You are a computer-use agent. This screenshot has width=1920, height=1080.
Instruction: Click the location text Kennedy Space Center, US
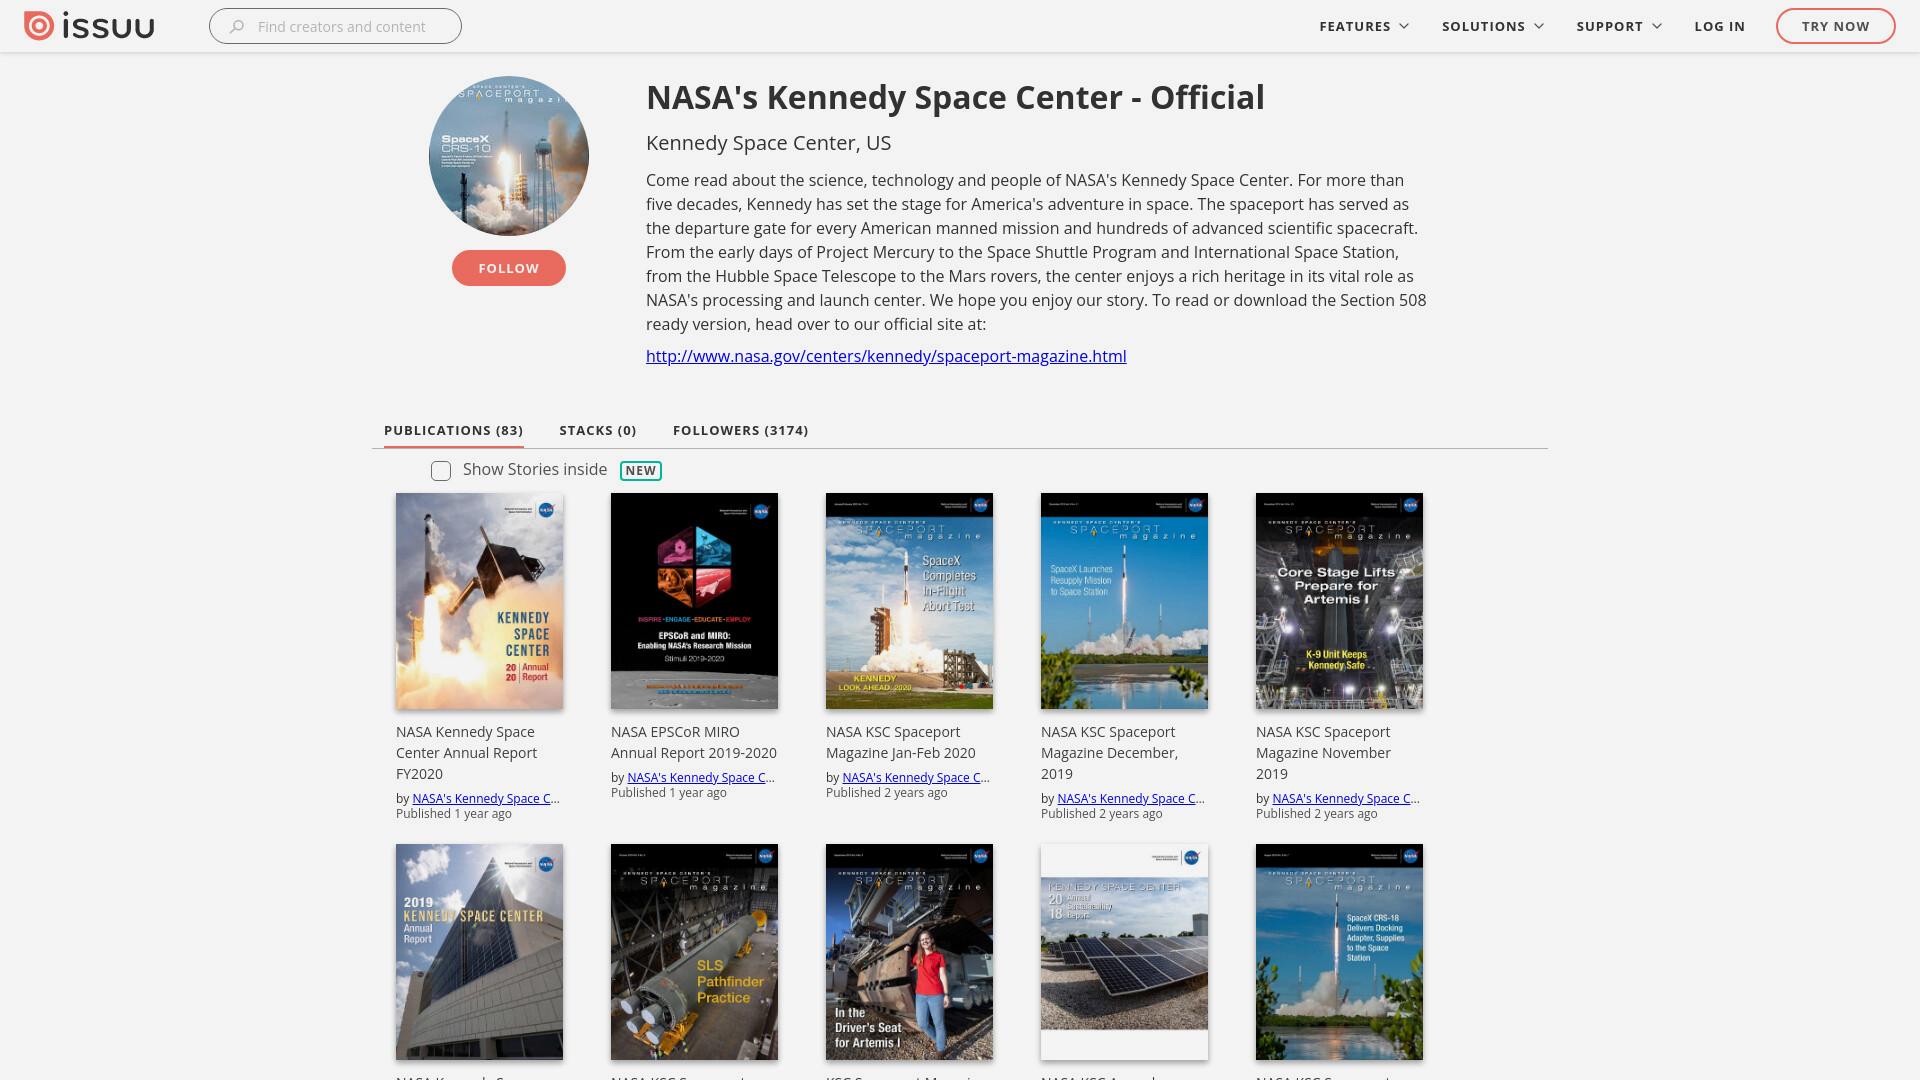pos(768,143)
